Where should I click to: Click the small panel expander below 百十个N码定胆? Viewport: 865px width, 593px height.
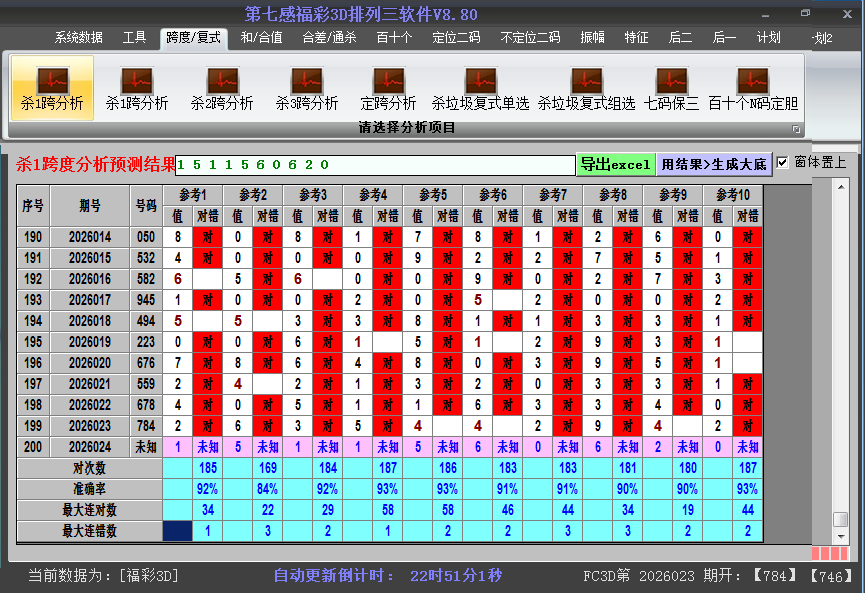coord(796,128)
